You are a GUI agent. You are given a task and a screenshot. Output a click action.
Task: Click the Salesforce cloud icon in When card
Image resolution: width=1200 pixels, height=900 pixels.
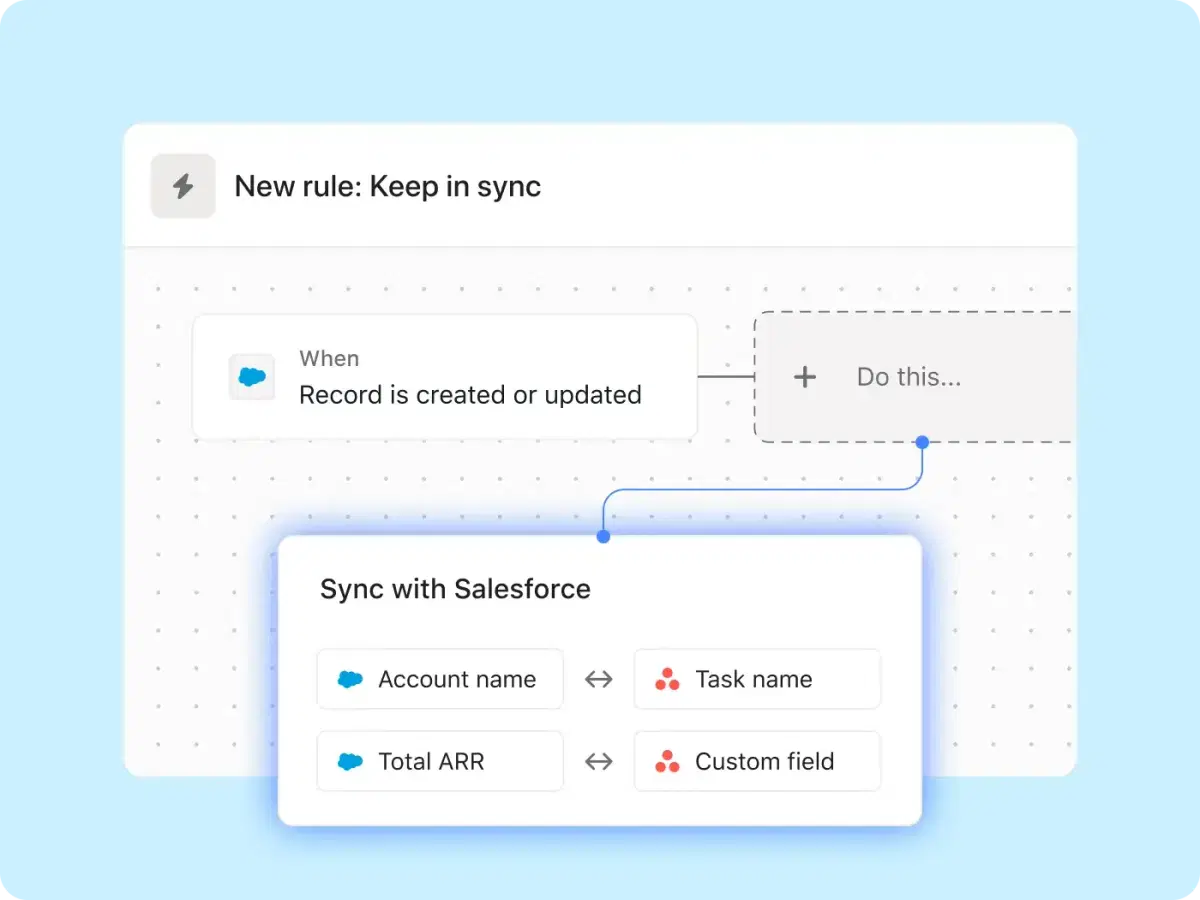pos(252,377)
